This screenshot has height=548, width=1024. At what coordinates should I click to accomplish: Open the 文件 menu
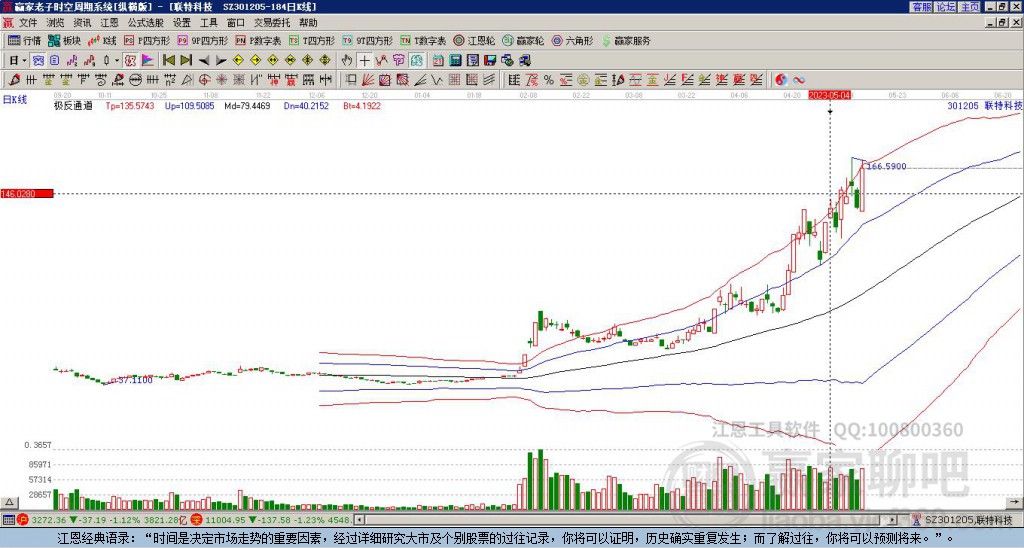click(x=28, y=23)
